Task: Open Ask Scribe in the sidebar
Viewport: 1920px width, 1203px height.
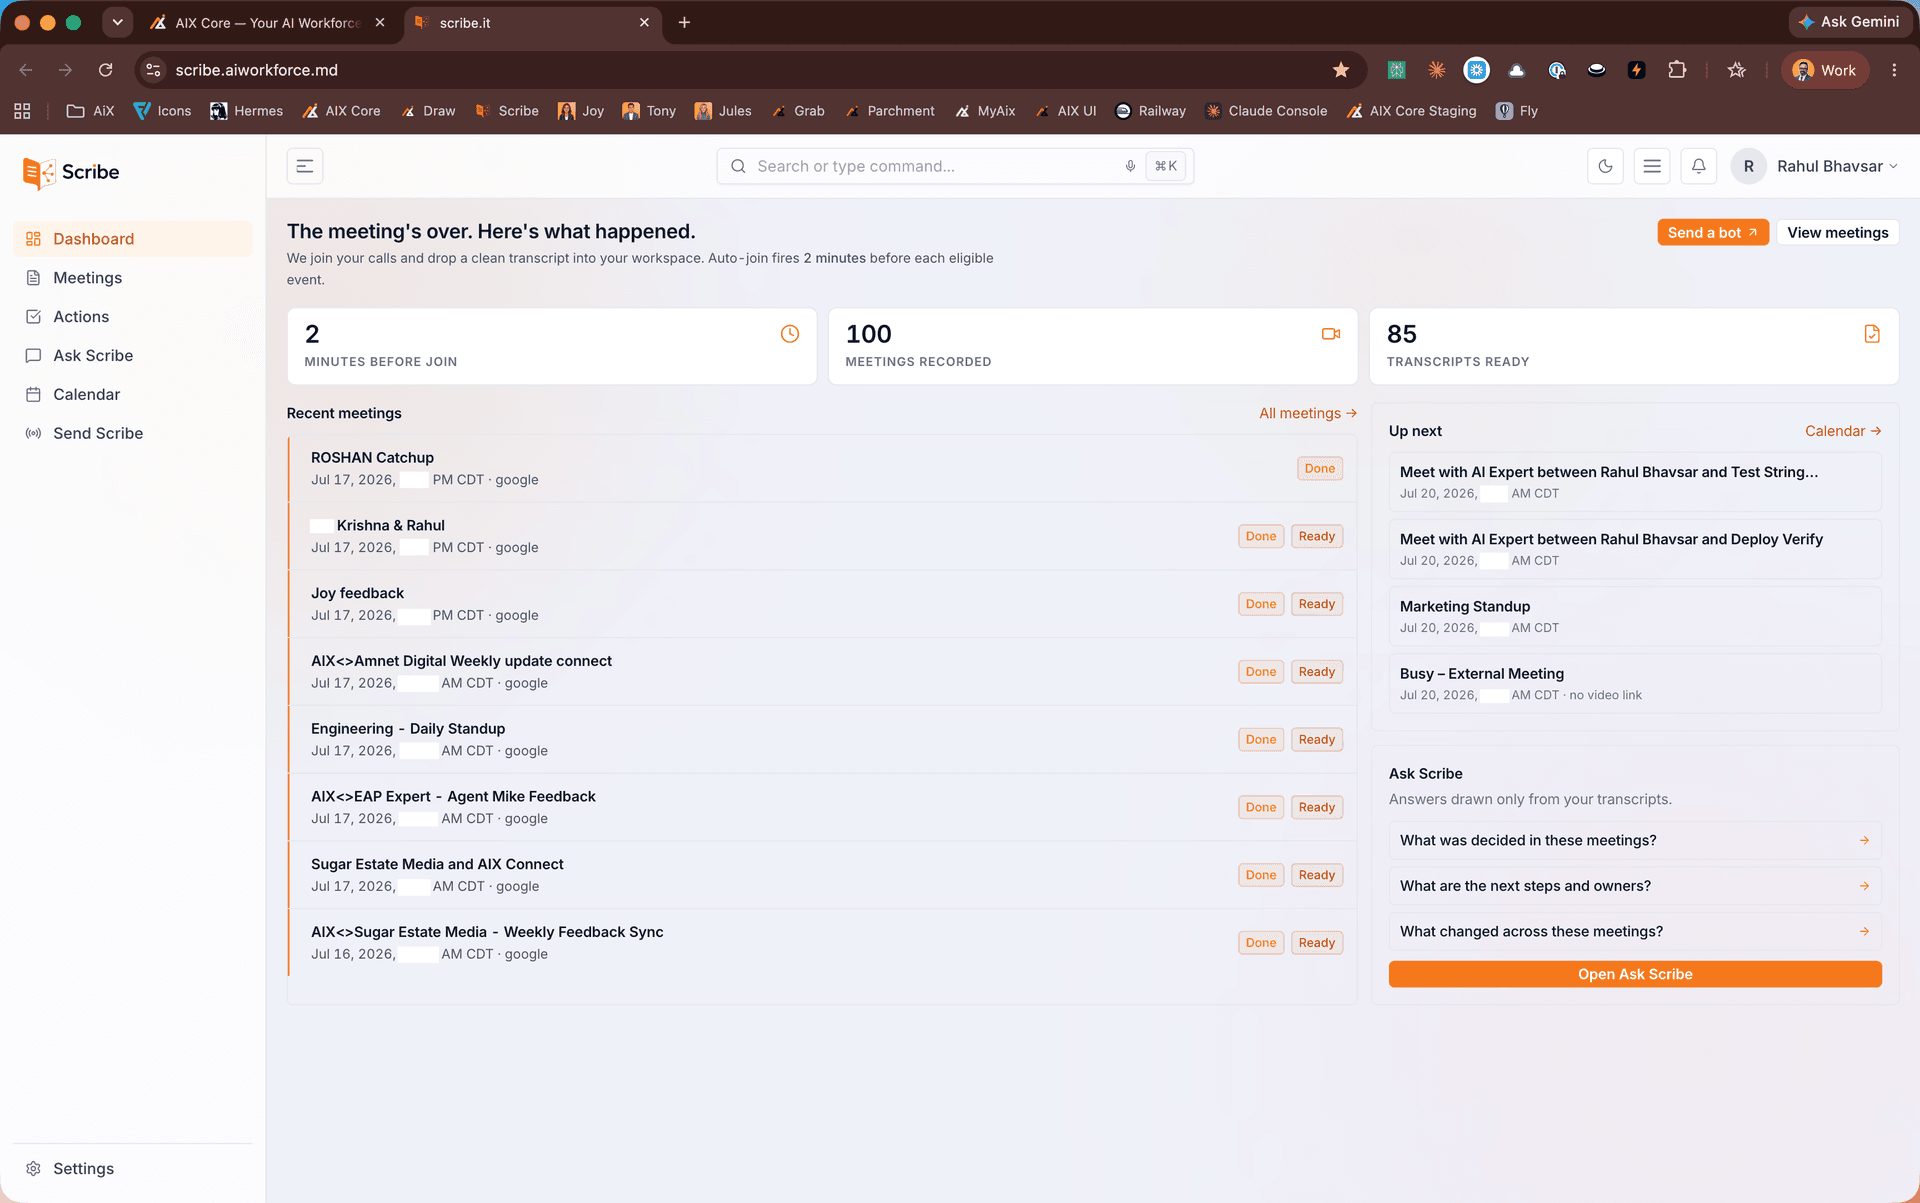Action: click(133, 356)
